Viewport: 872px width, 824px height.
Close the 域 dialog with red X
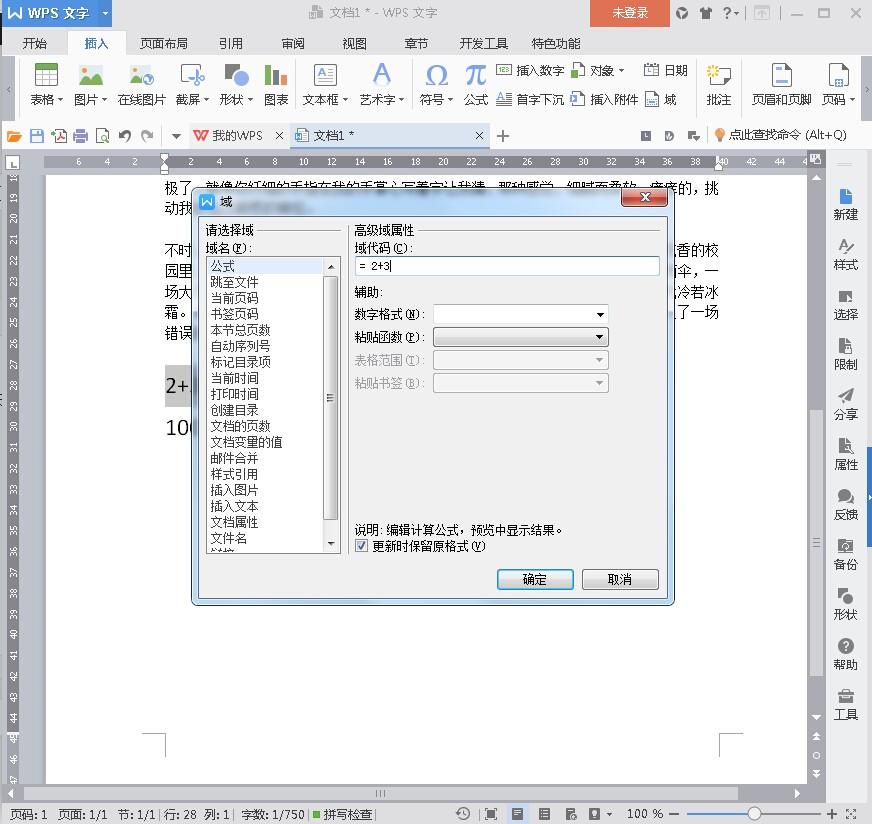pyautogui.click(x=645, y=197)
